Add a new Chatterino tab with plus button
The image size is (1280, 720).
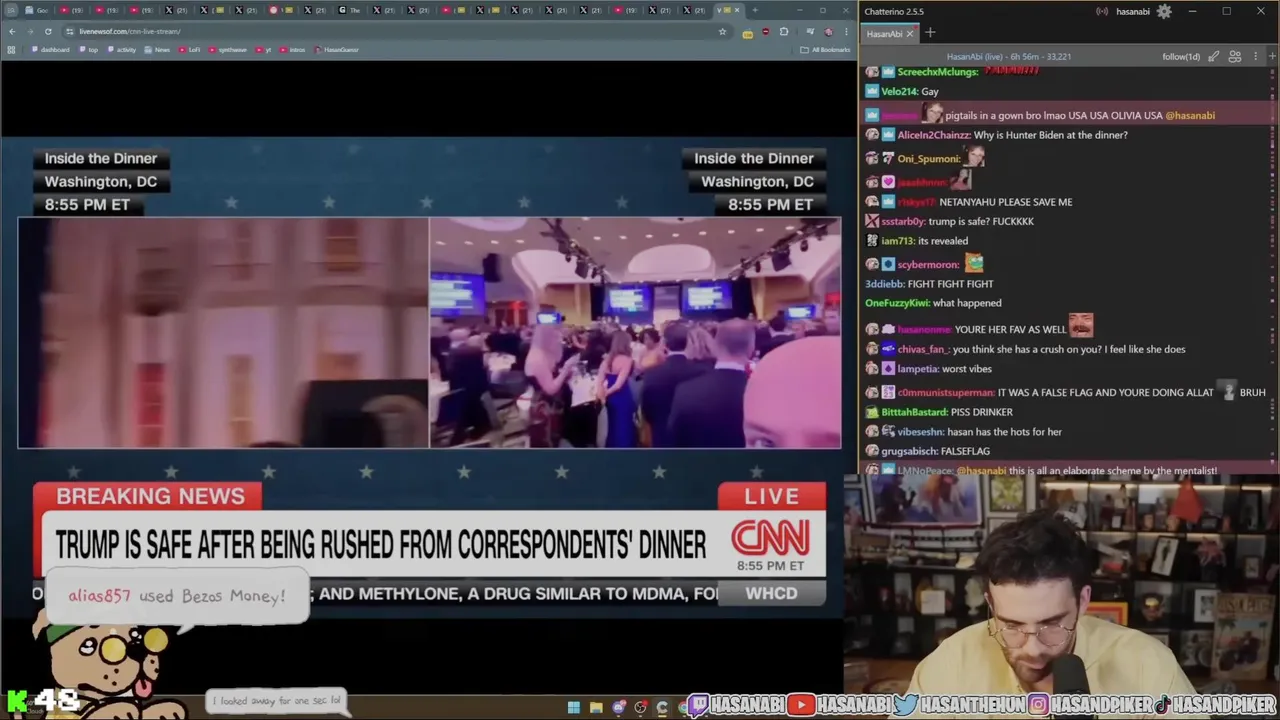tap(930, 33)
